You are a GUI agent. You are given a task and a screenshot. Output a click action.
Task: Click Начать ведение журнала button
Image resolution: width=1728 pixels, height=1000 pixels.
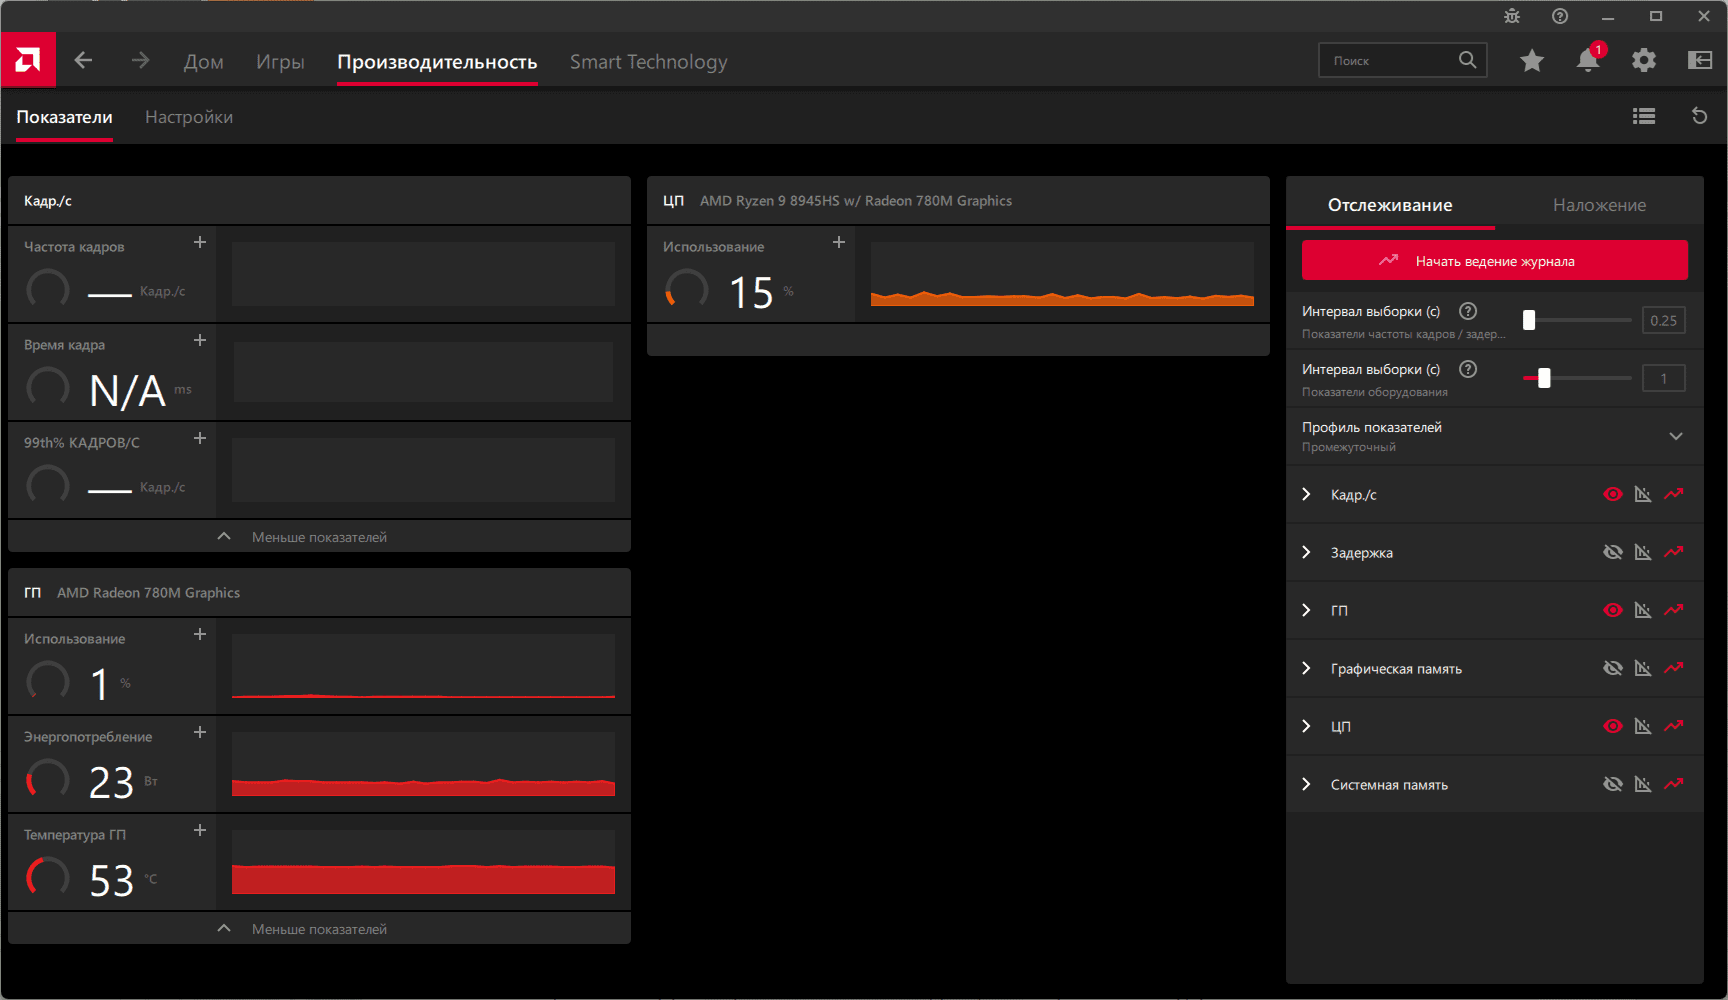tap(1495, 260)
